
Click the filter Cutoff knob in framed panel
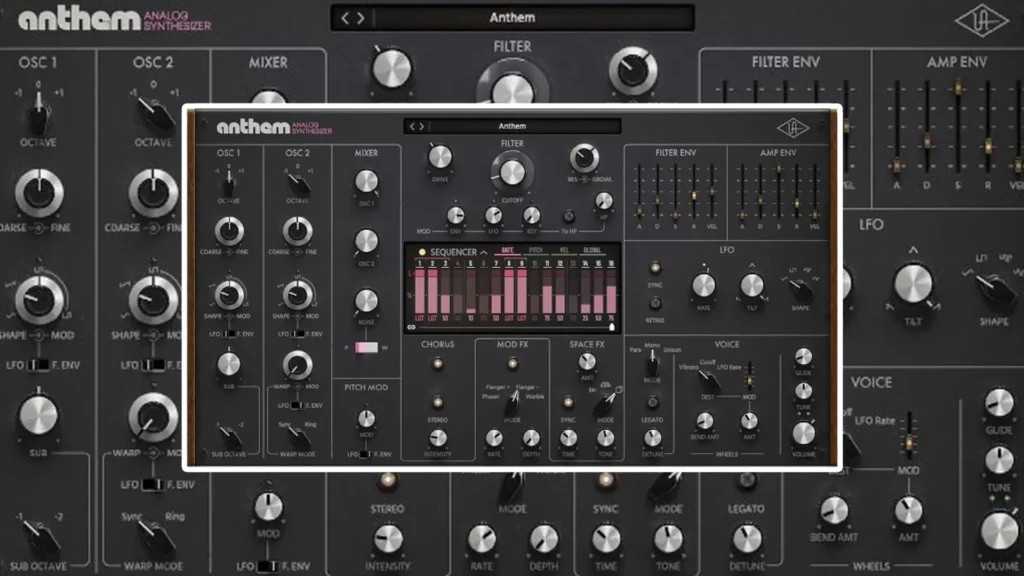(512, 172)
